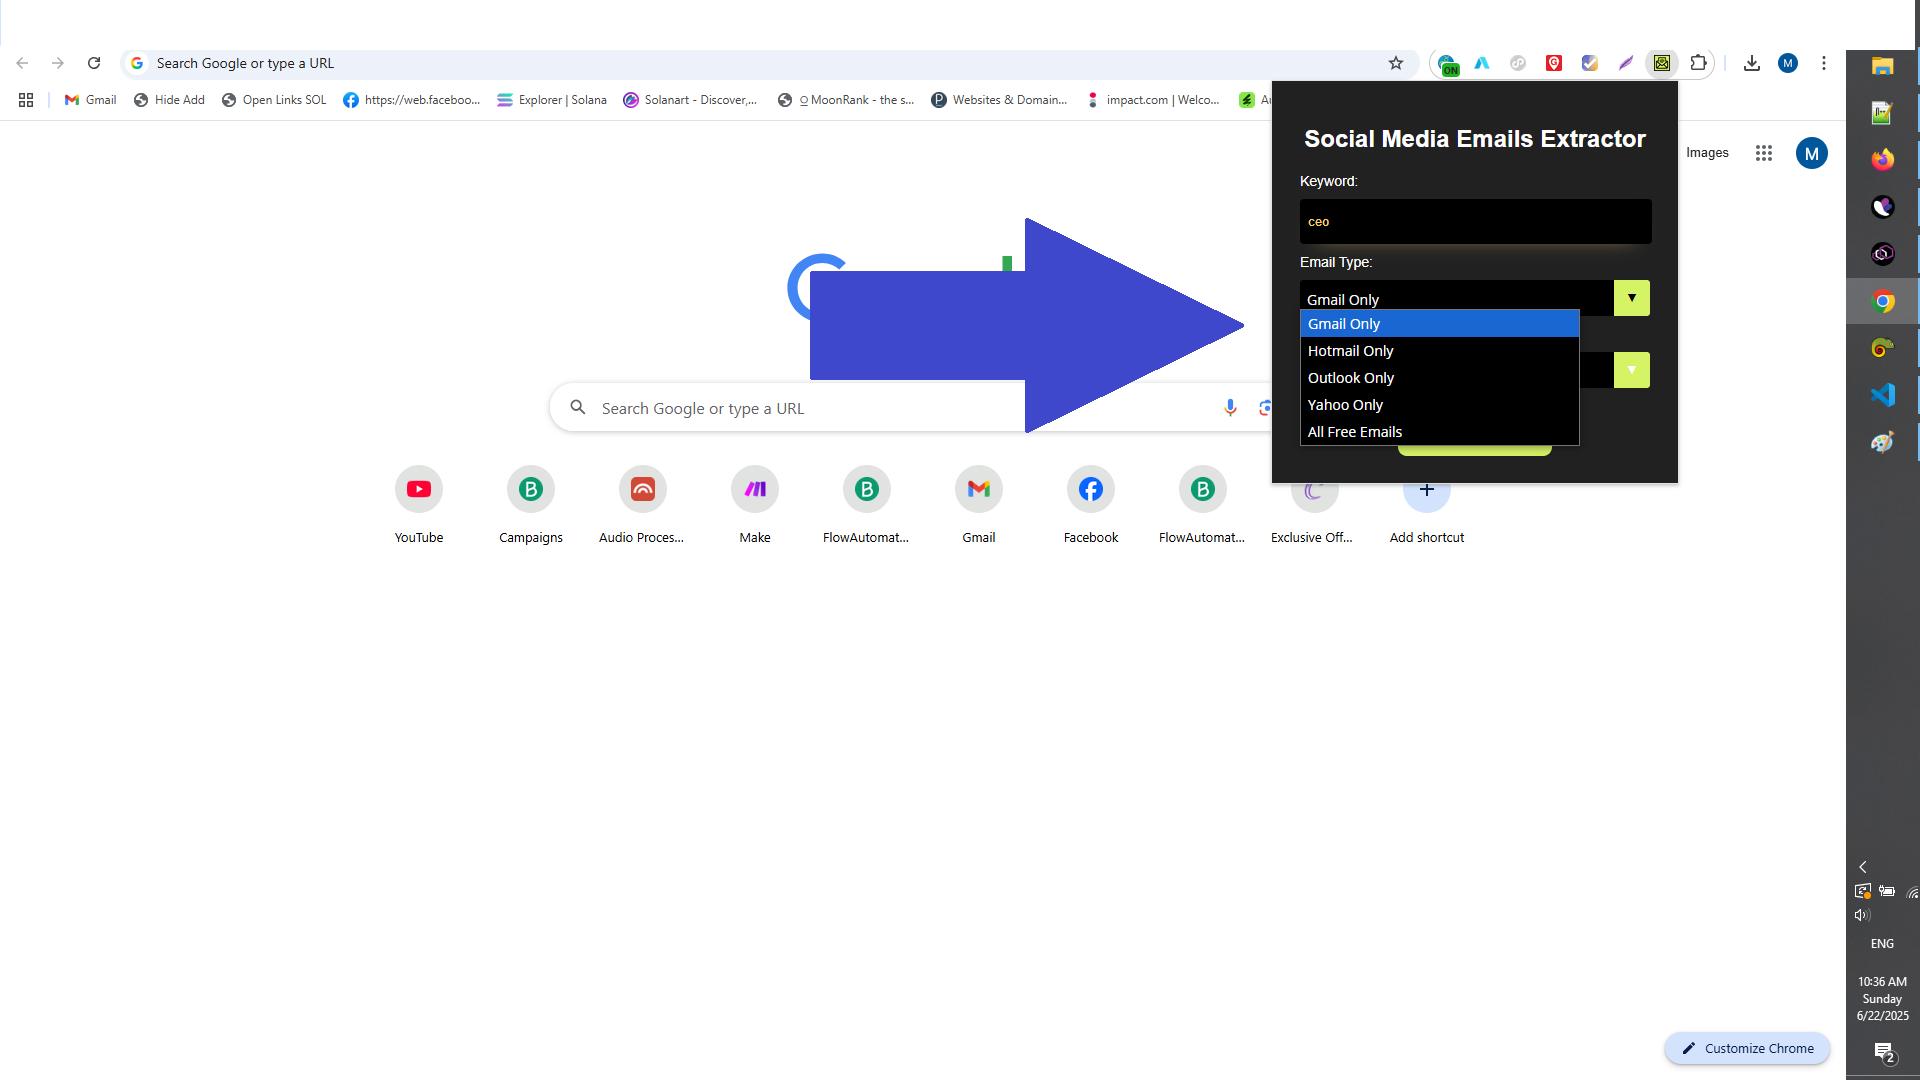Select 'All Free Emails' from the dropdown list

click(x=1354, y=431)
